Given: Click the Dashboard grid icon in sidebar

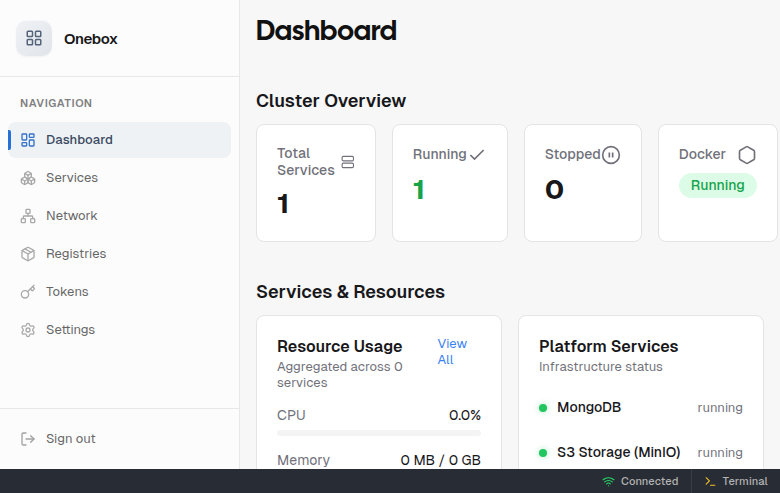Looking at the screenshot, I should (28, 140).
